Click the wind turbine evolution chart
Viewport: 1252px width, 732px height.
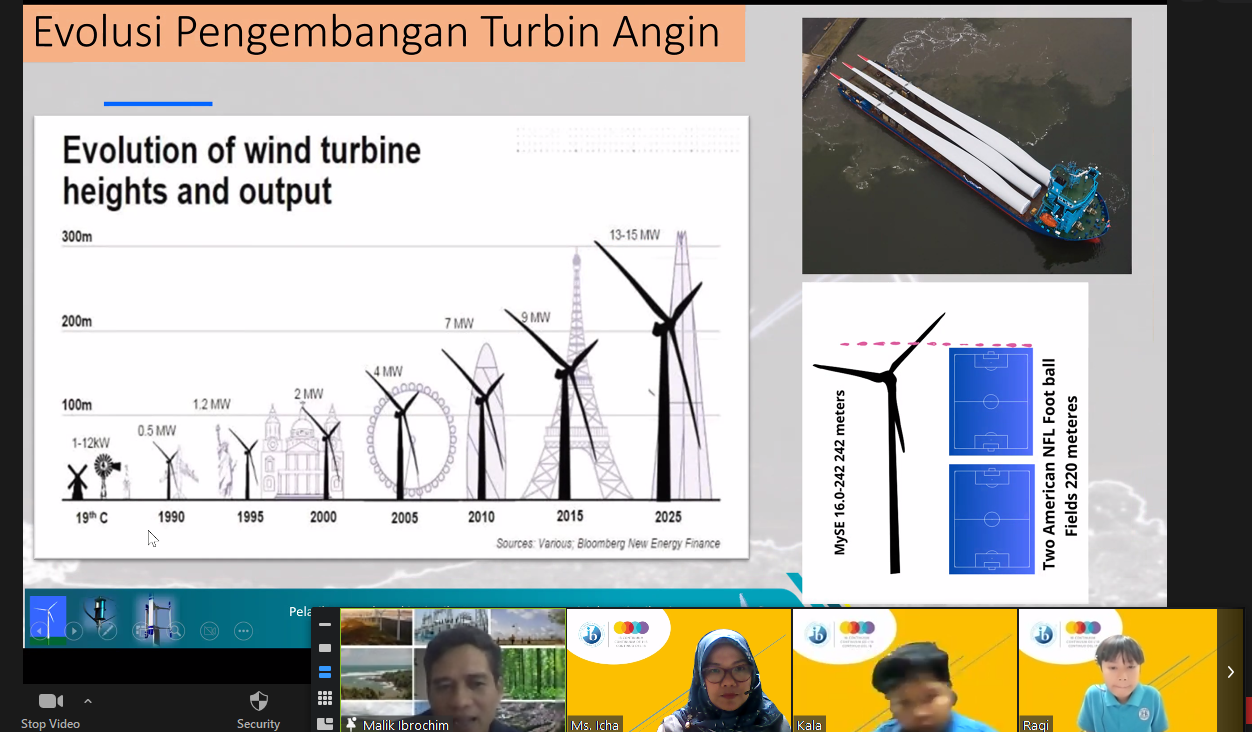point(391,336)
